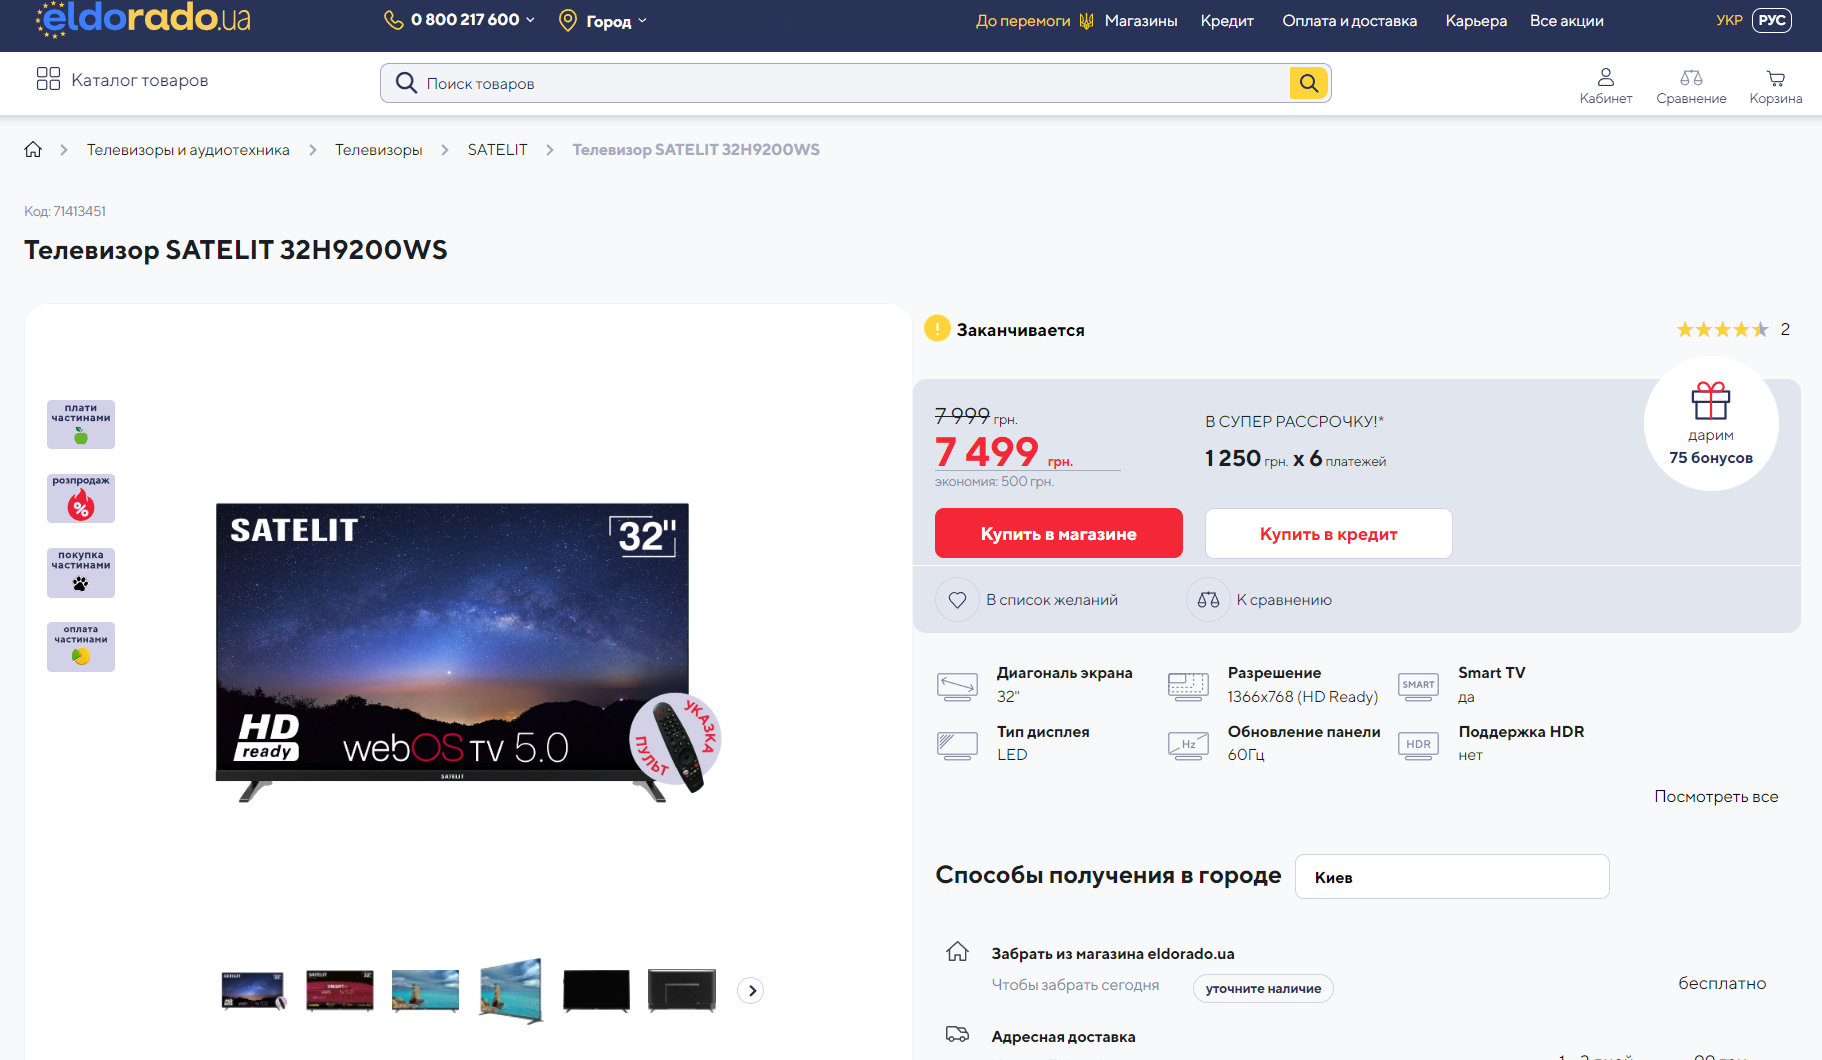Click the yellow search magnifier button
The image size is (1822, 1060).
tap(1308, 83)
